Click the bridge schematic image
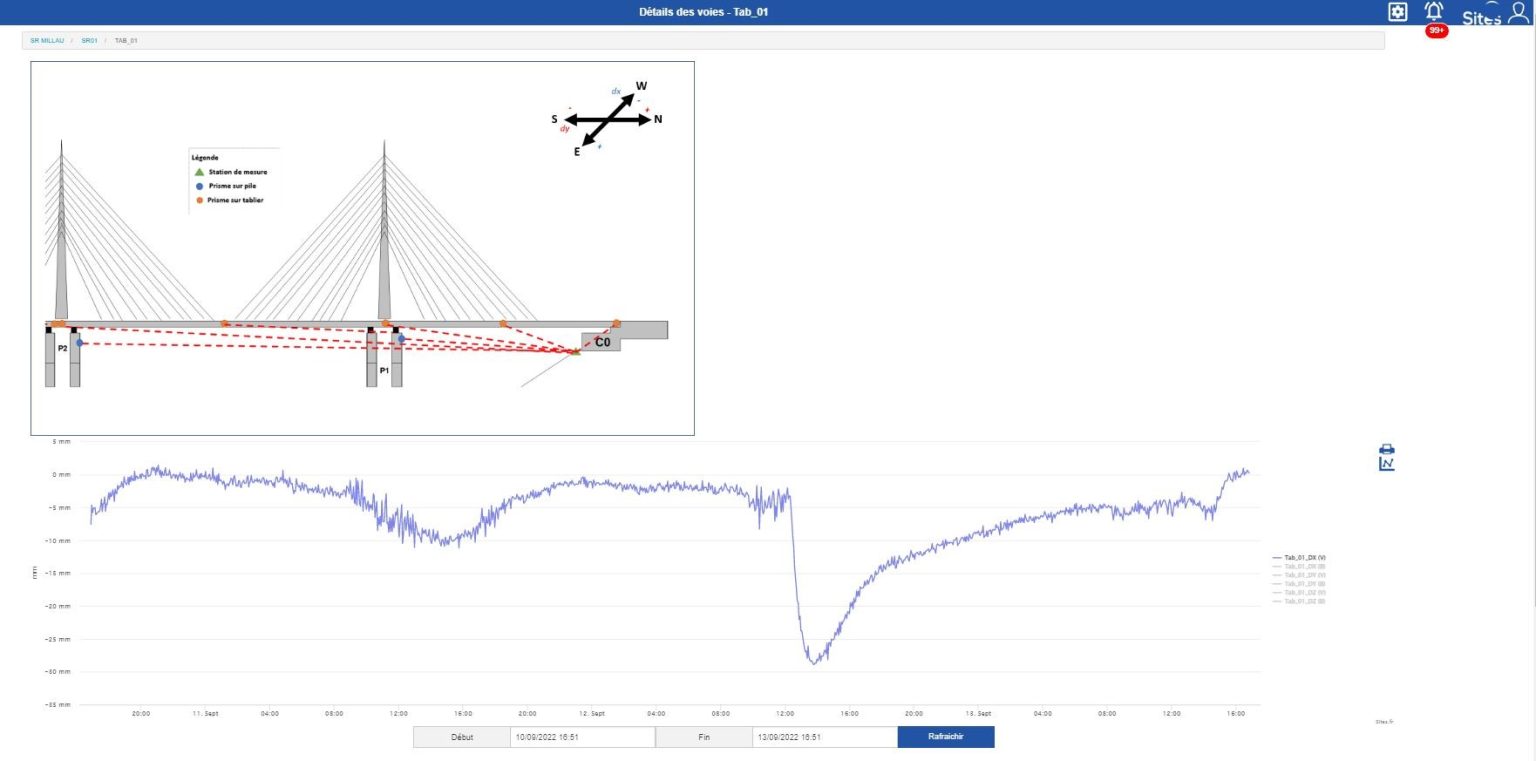The width and height of the screenshot is (1536, 761). pyautogui.click(x=362, y=248)
